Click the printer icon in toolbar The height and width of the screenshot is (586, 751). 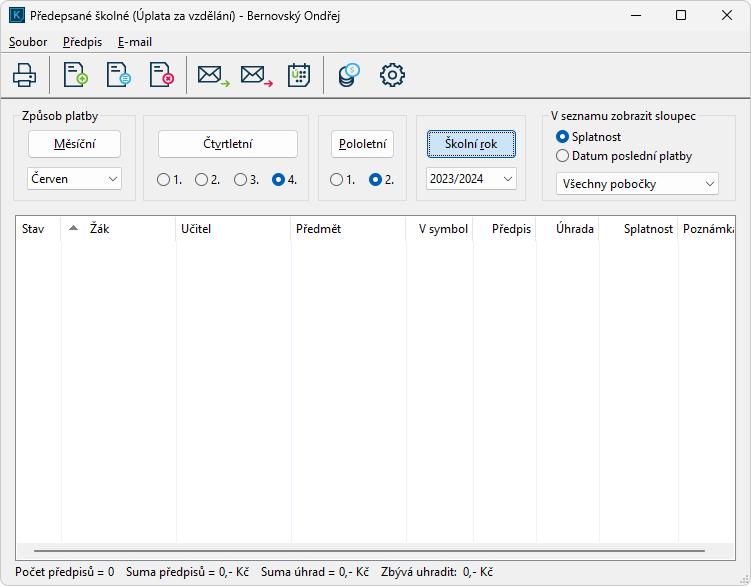(x=24, y=75)
